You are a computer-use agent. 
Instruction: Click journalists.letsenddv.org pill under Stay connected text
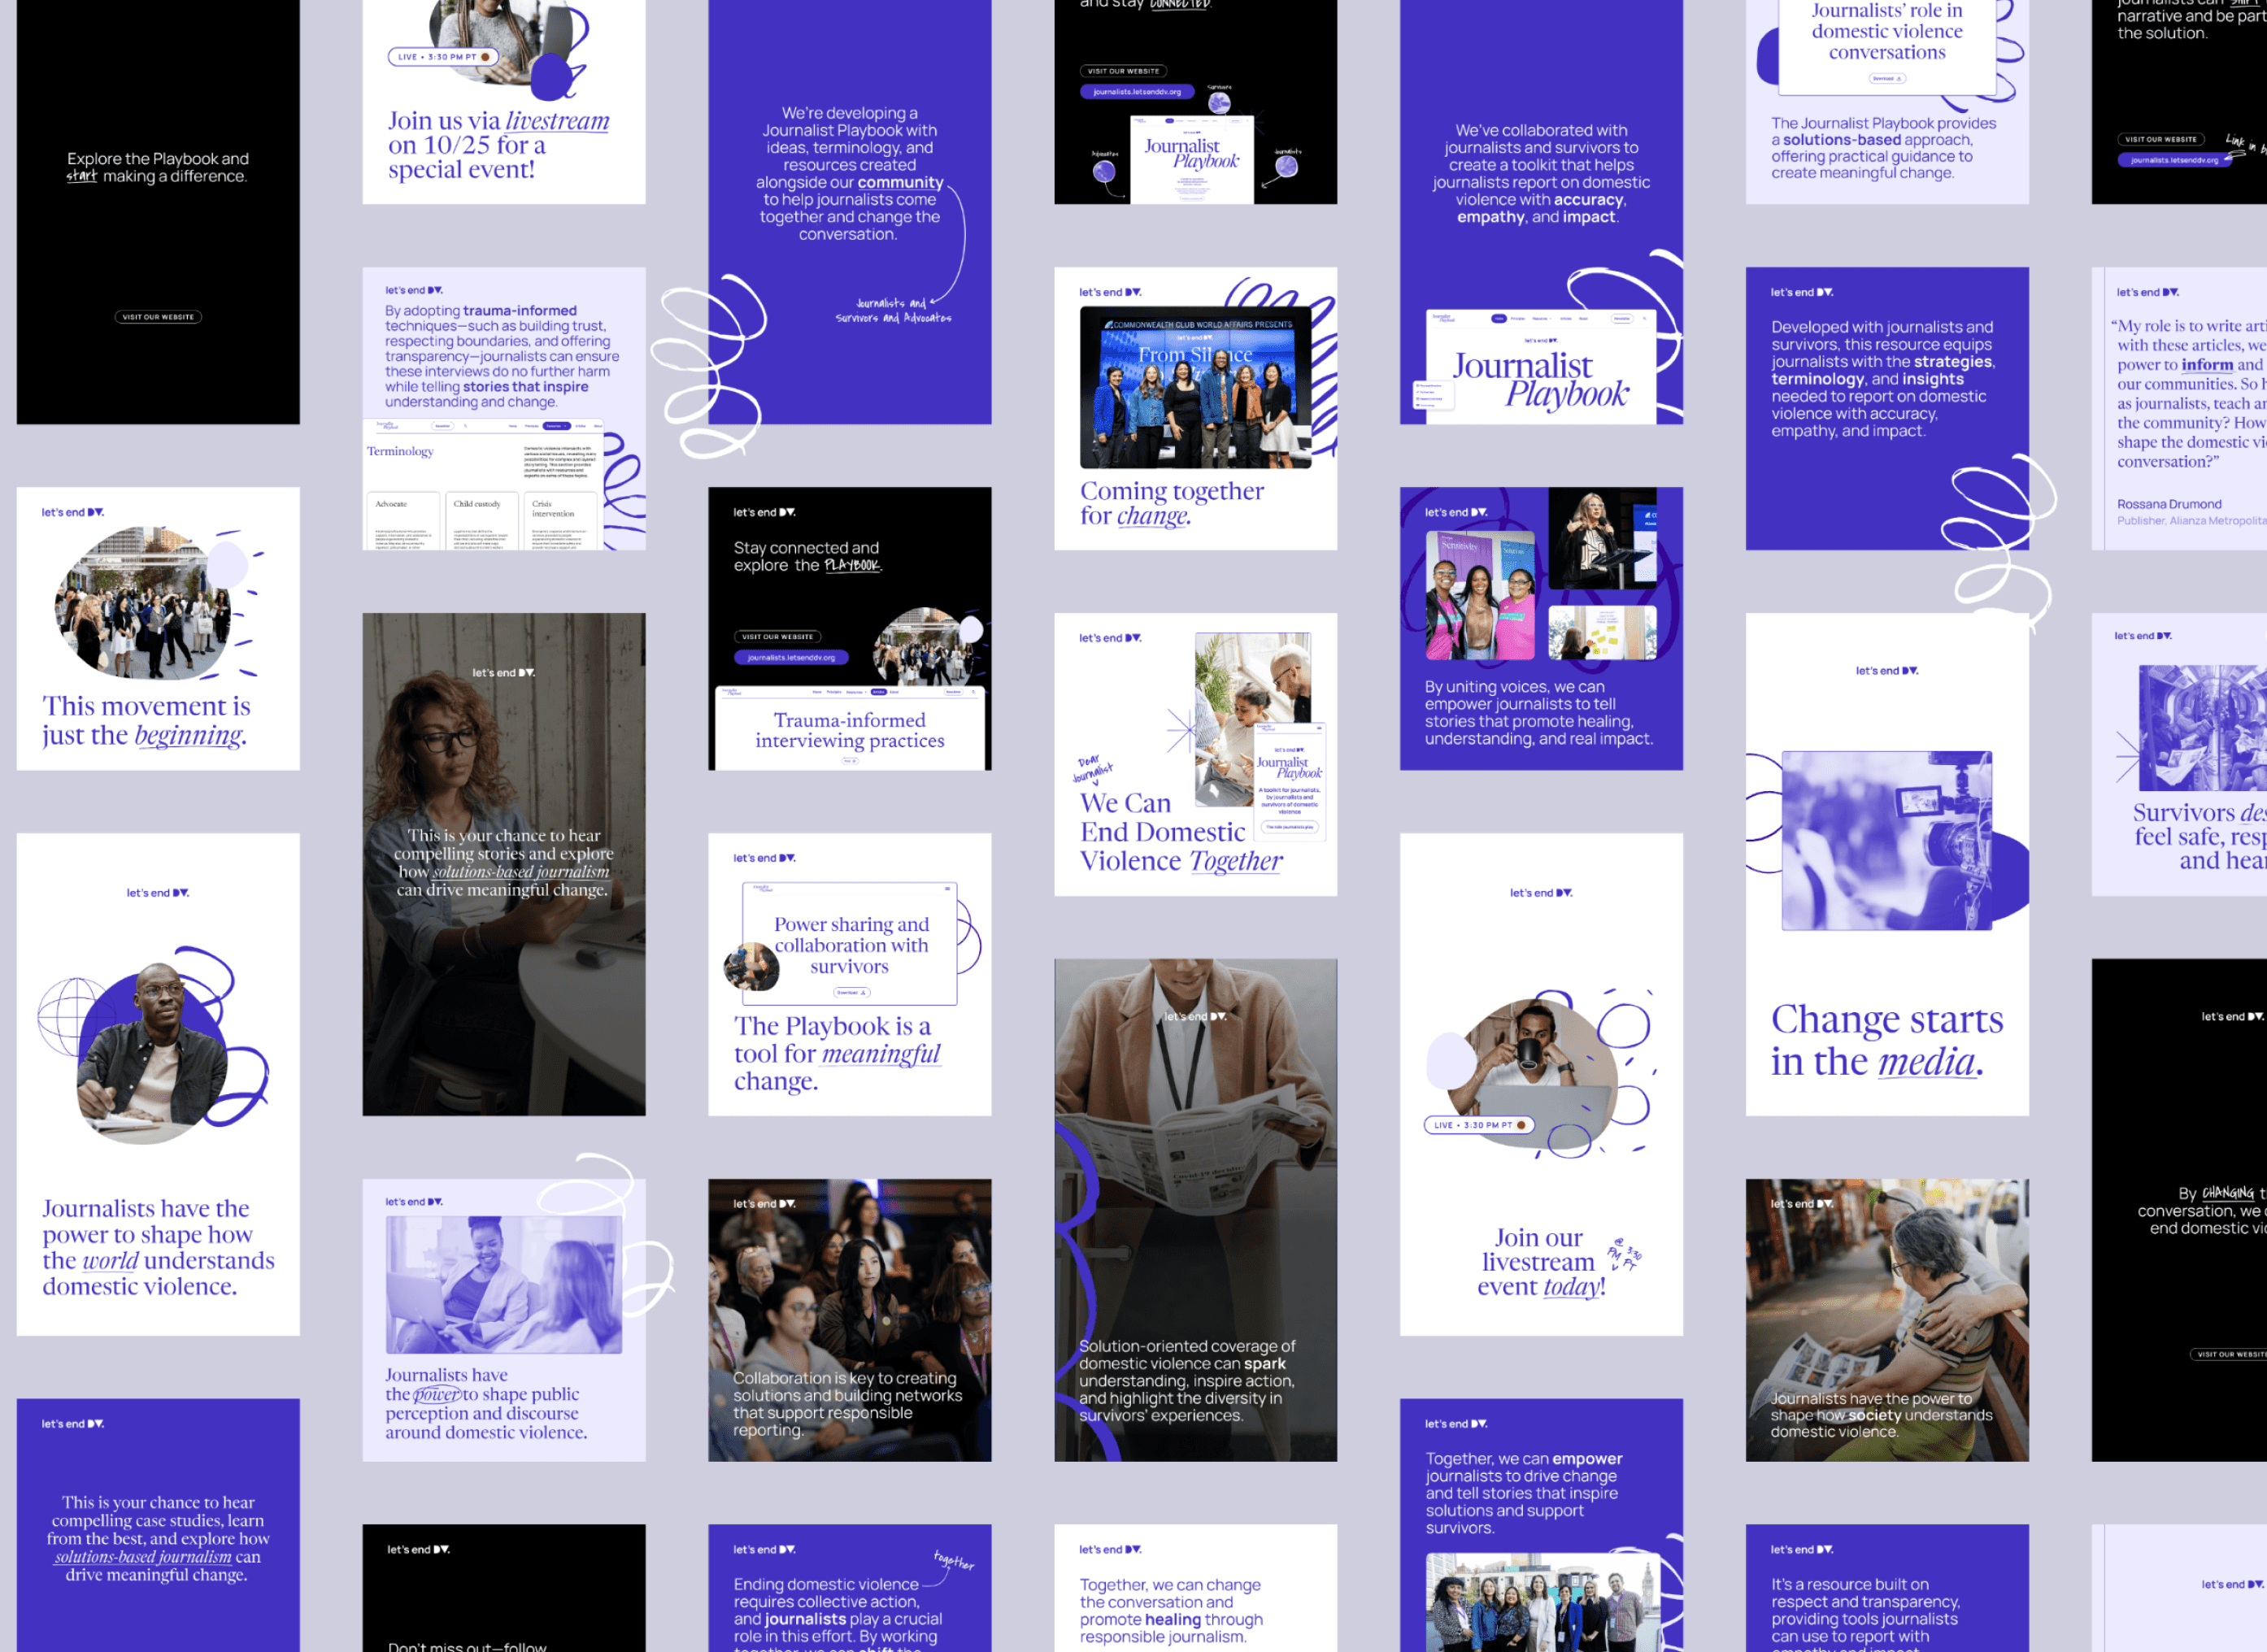(x=791, y=658)
